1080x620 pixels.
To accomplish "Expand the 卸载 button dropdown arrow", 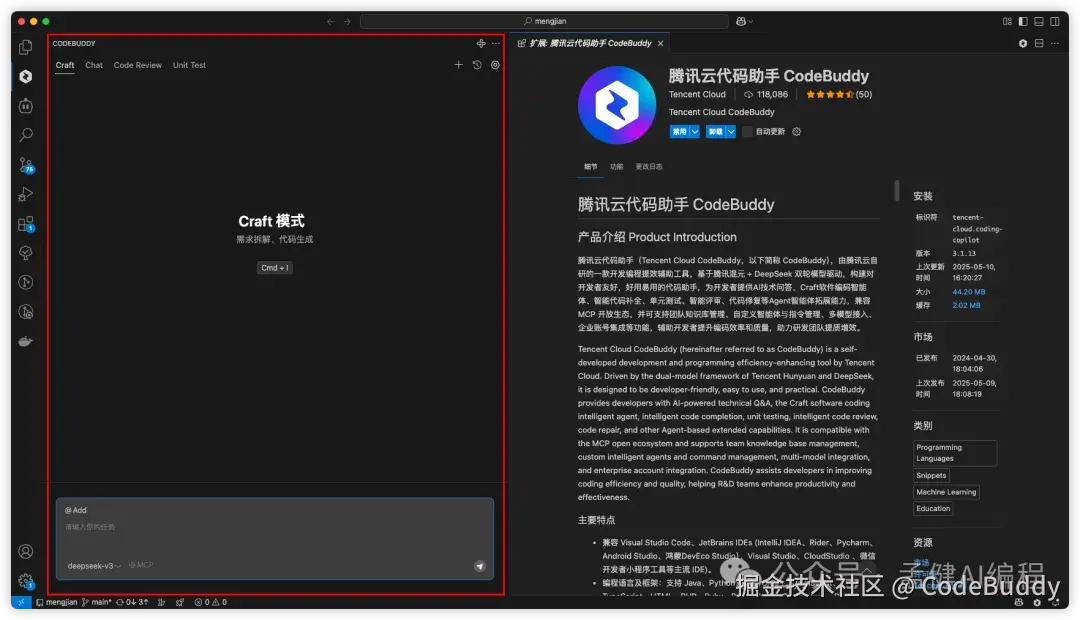I will [731, 131].
